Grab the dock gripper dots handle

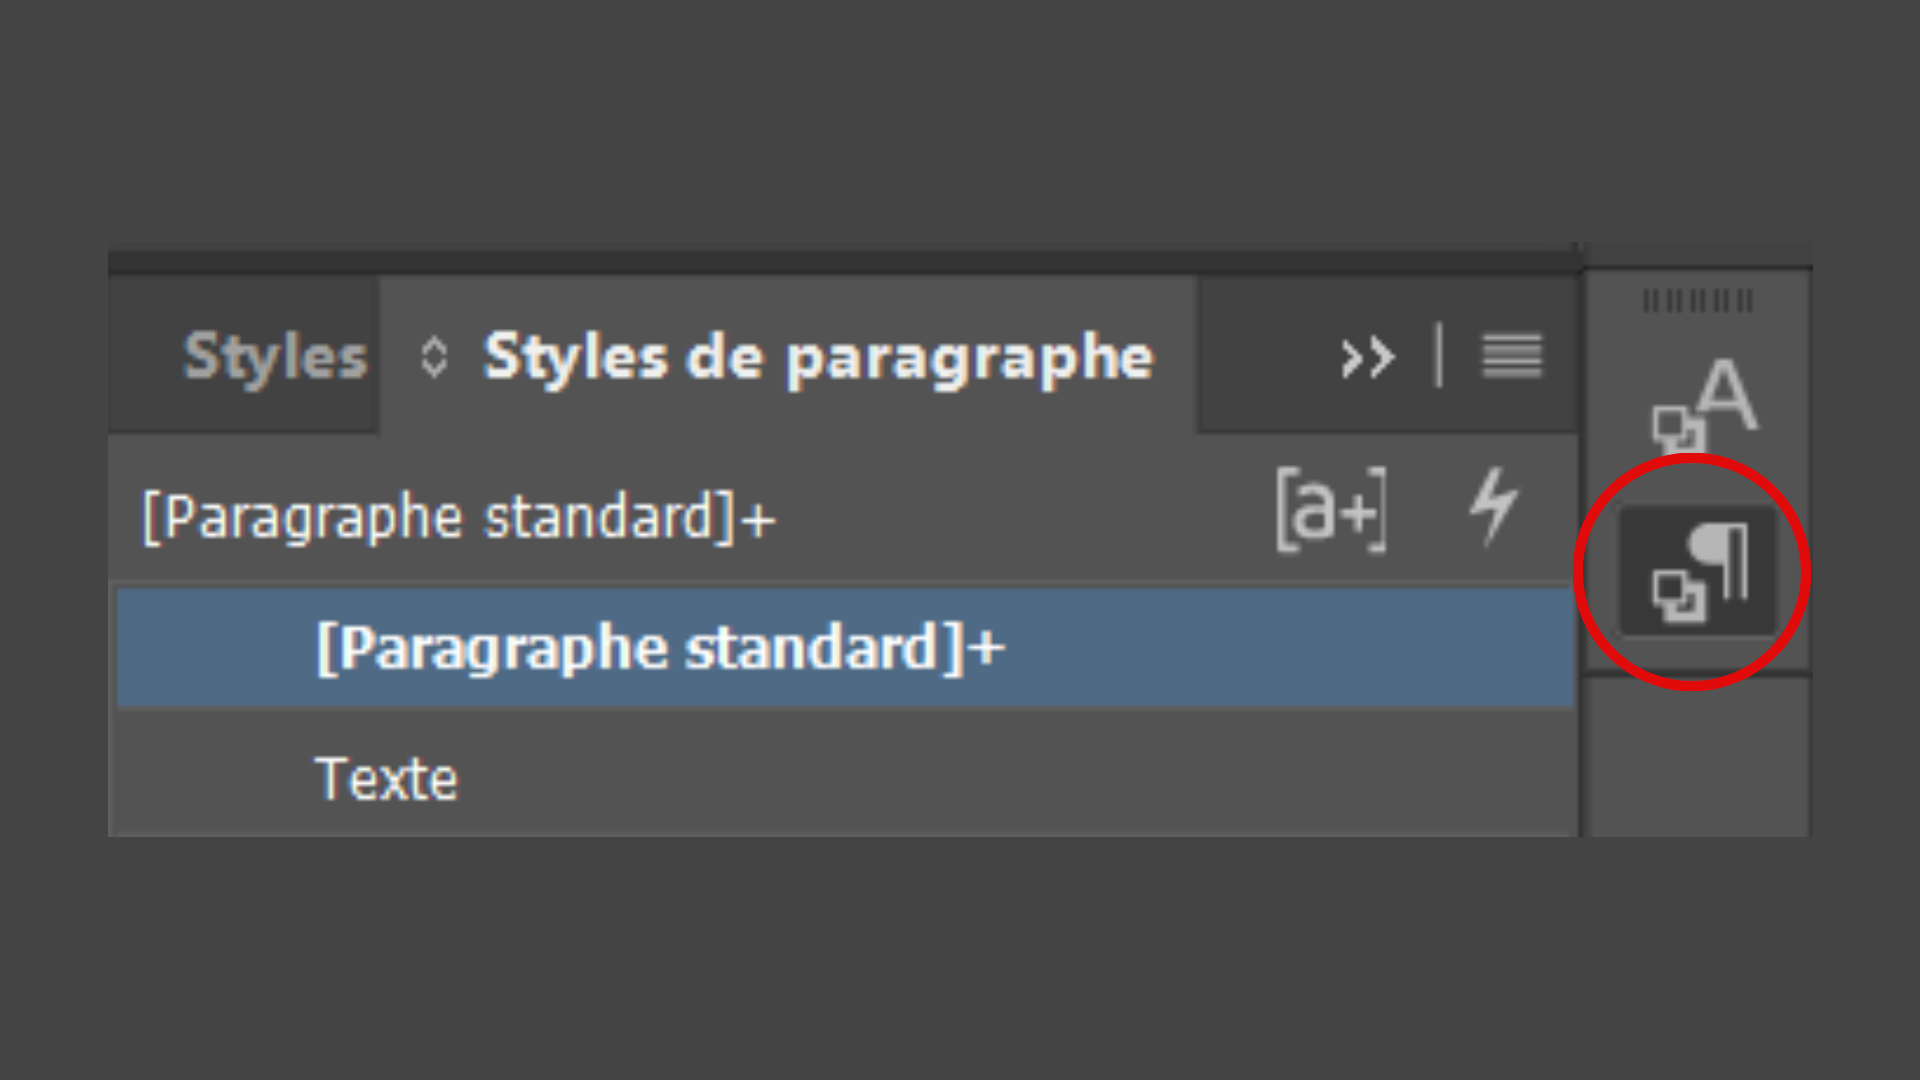pyautogui.click(x=1698, y=301)
